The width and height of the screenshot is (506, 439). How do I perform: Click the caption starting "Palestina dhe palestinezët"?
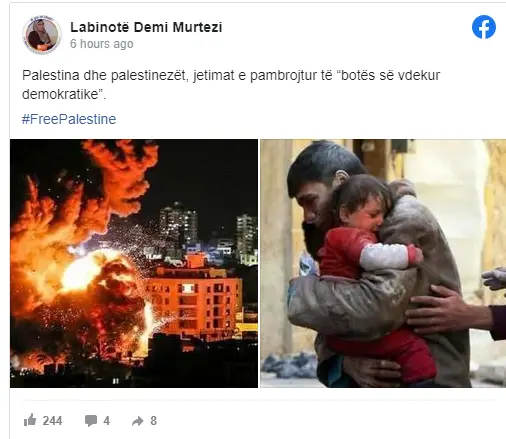point(231,85)
